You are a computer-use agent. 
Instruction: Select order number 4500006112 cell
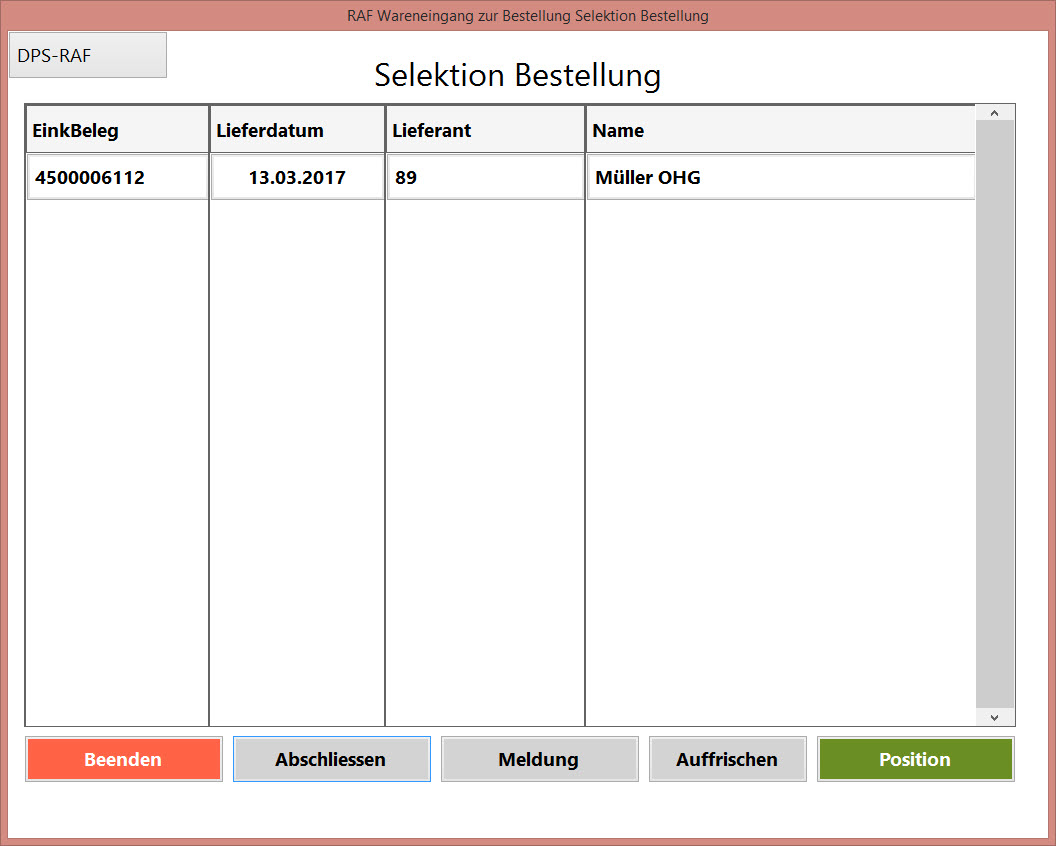[x=117, y=178]
